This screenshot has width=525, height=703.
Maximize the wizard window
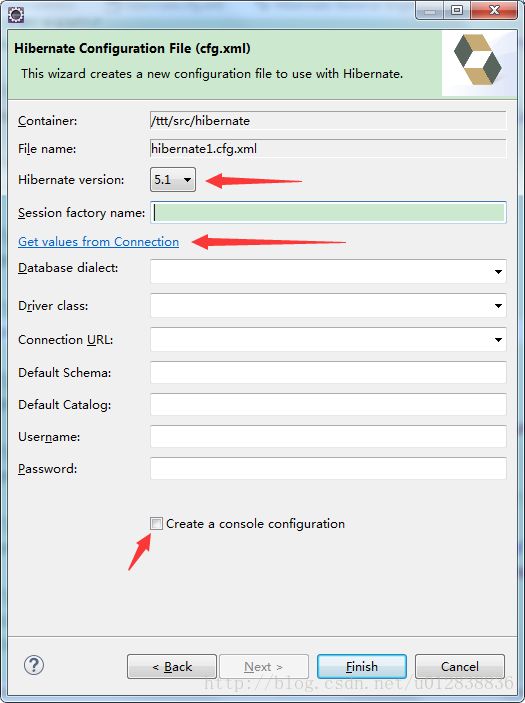[x=457, y=11]
